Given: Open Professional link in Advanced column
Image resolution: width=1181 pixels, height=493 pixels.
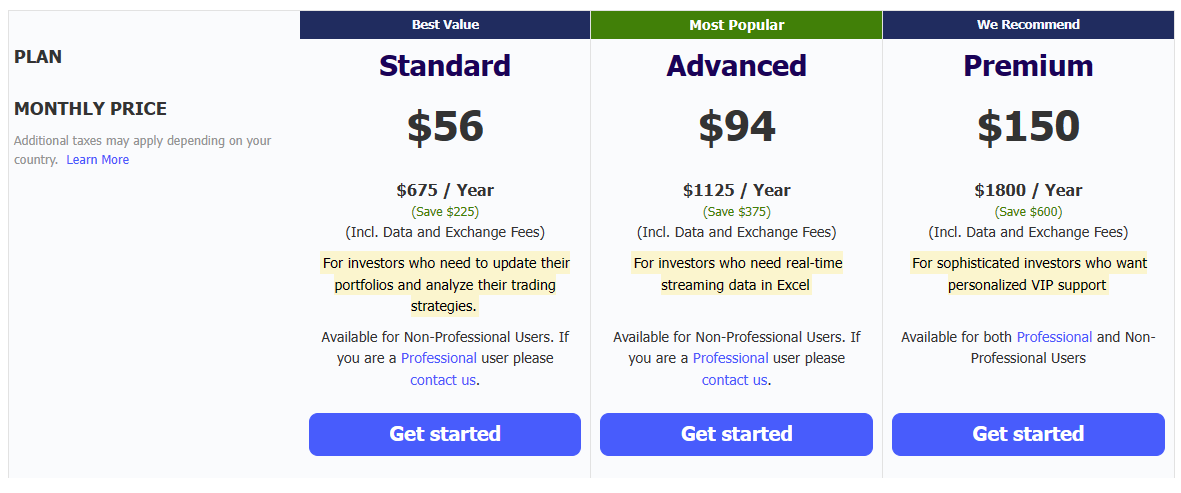Looking at the screenshot, I should [x=731, y=358].
